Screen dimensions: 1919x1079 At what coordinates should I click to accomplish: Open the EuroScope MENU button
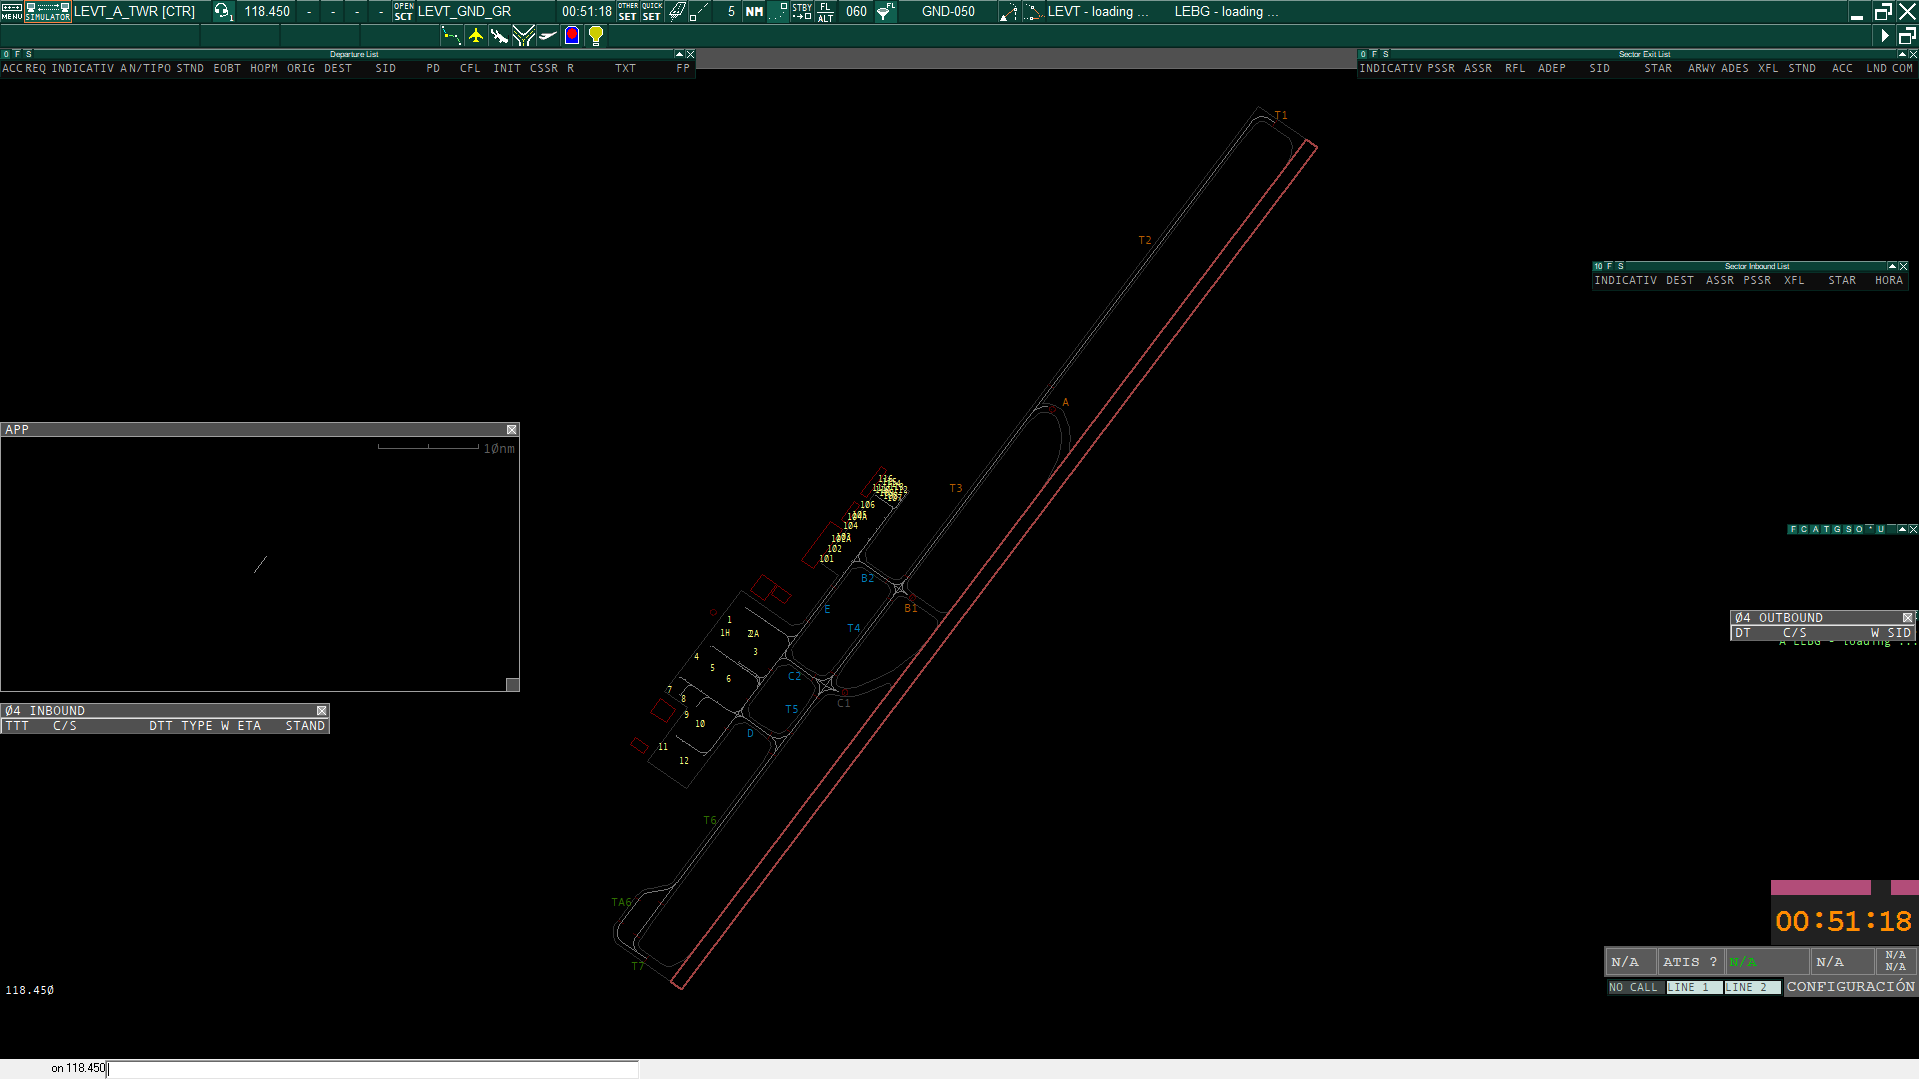(x=11, y=12)
